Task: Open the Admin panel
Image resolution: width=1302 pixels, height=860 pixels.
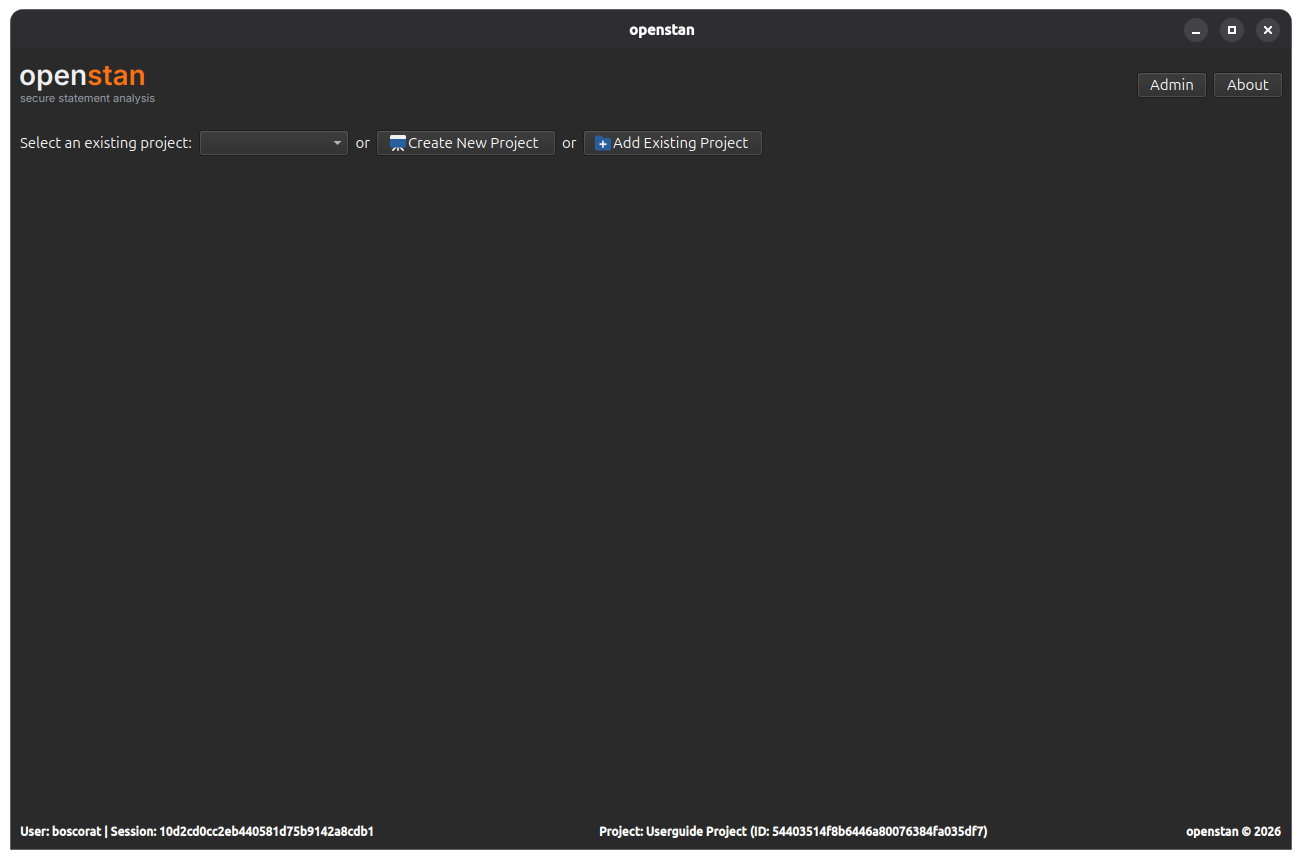Action: tap(1172, 85)
